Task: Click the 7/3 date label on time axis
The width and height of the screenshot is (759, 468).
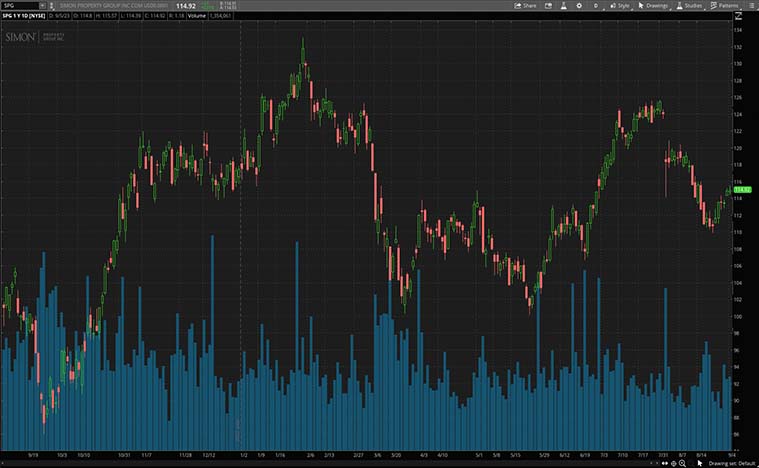Action: coord(604,455)
